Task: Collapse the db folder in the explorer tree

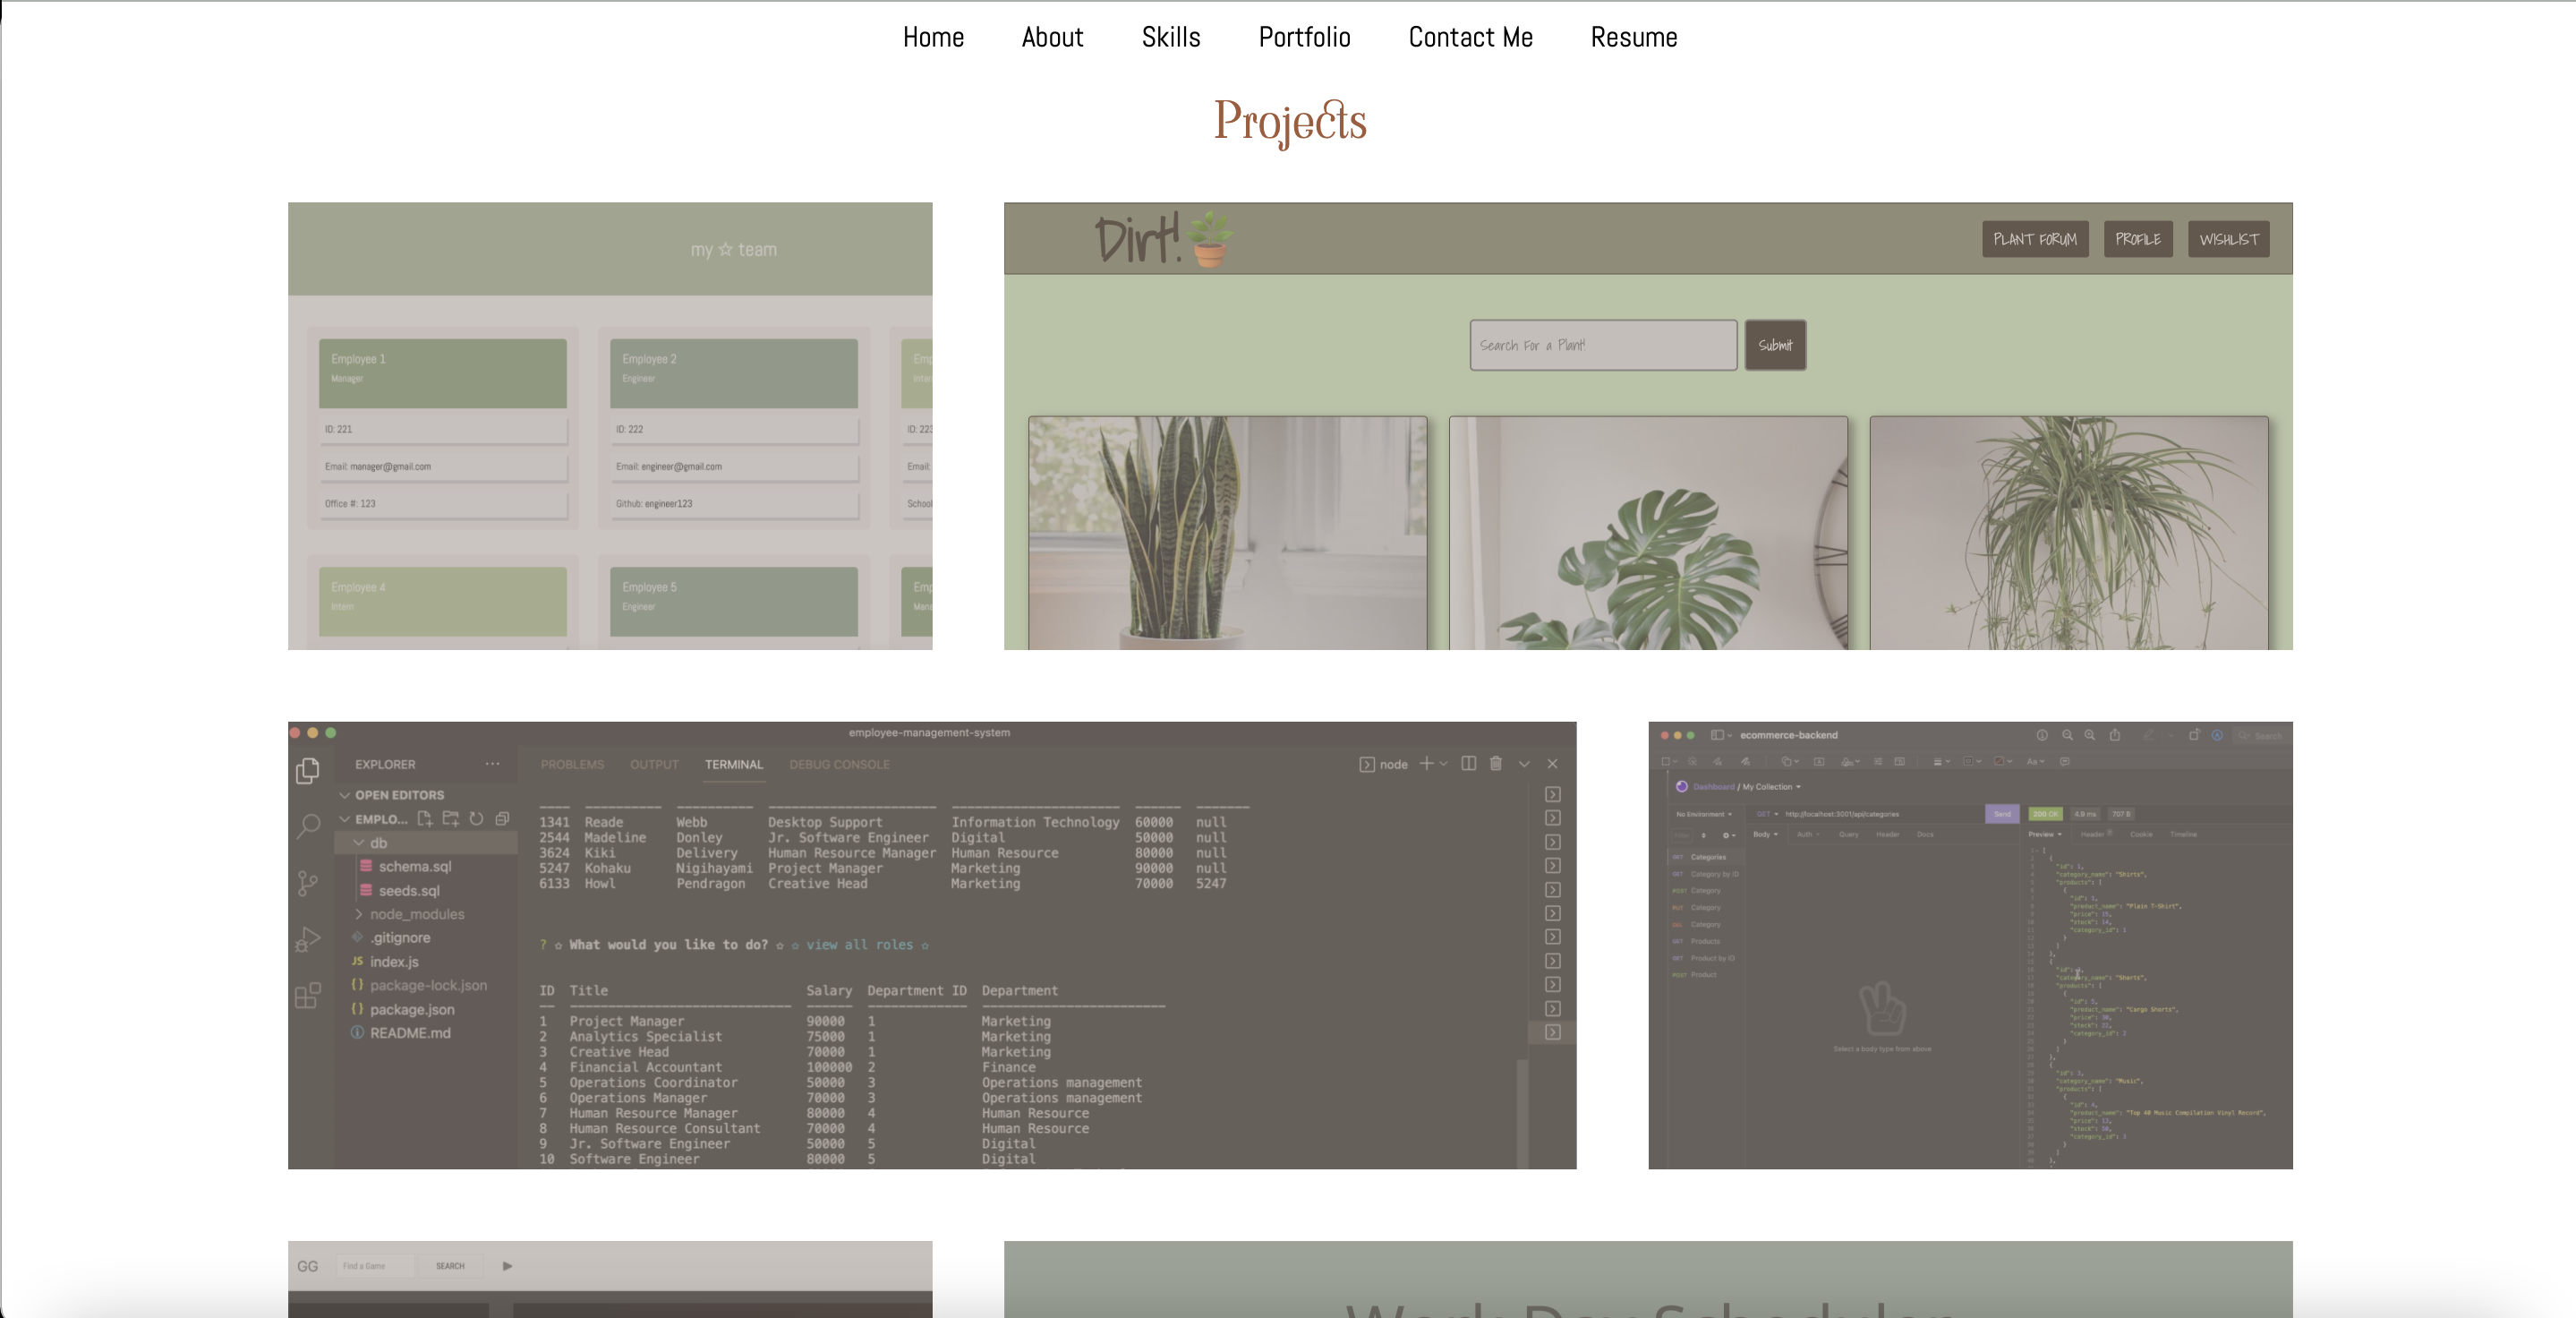Action: tap(358, 843)
